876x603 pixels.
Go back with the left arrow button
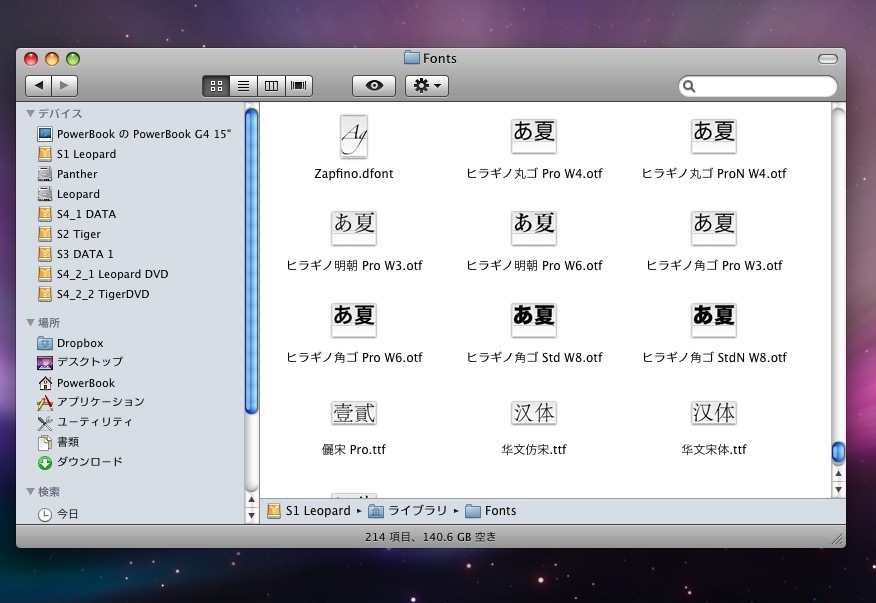point(38,86)
